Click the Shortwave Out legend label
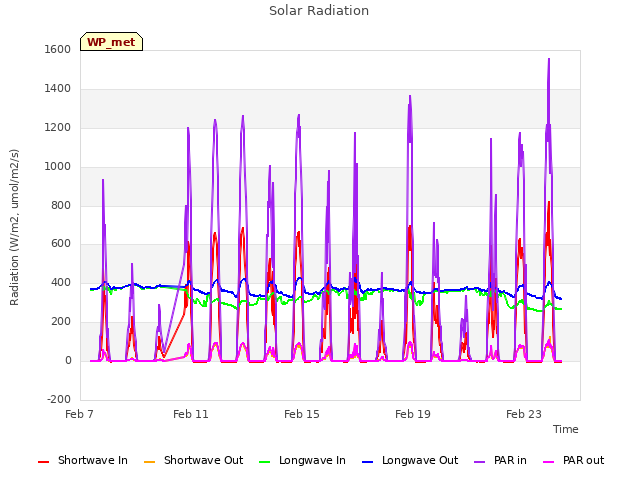 pyautogui.click(x=203, y=460)
